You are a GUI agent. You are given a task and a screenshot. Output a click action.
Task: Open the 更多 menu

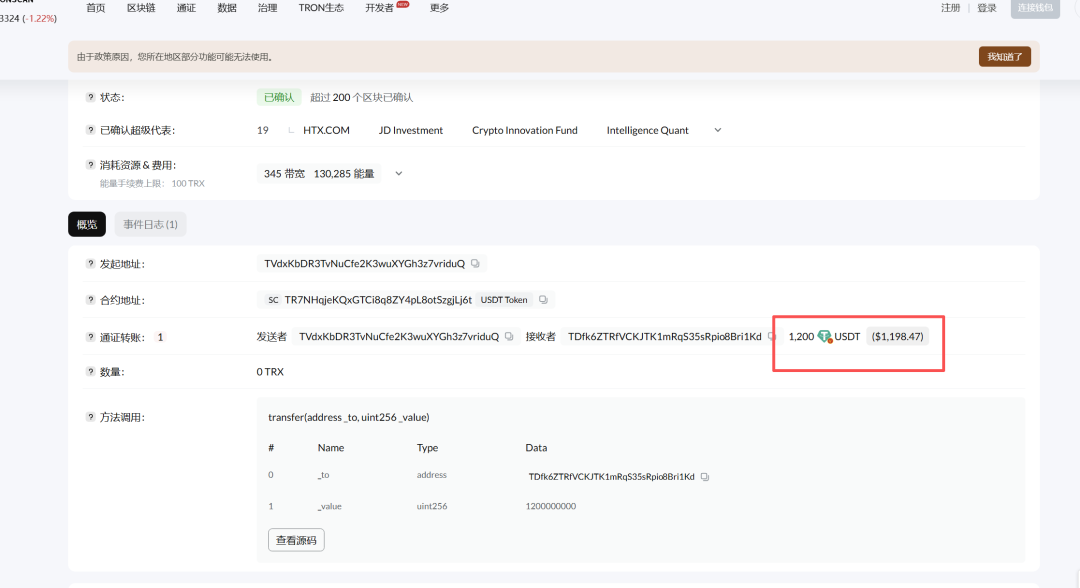click(x=439, y=8)
